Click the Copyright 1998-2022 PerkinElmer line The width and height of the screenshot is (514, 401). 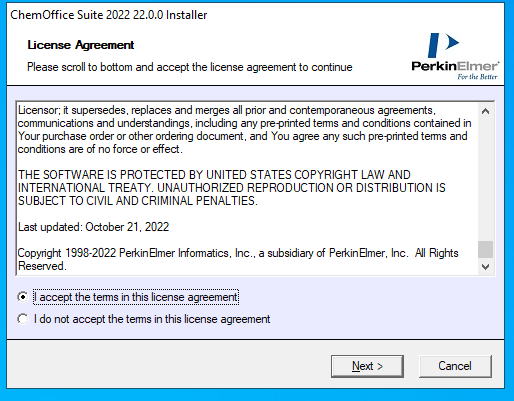coord(238,259)
